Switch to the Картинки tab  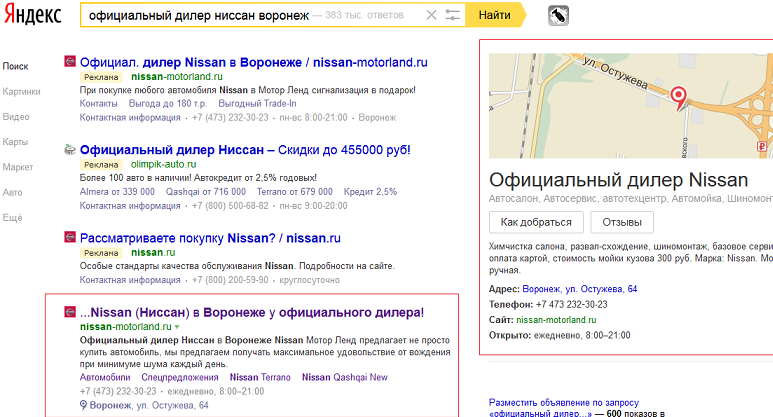point(21,92)
